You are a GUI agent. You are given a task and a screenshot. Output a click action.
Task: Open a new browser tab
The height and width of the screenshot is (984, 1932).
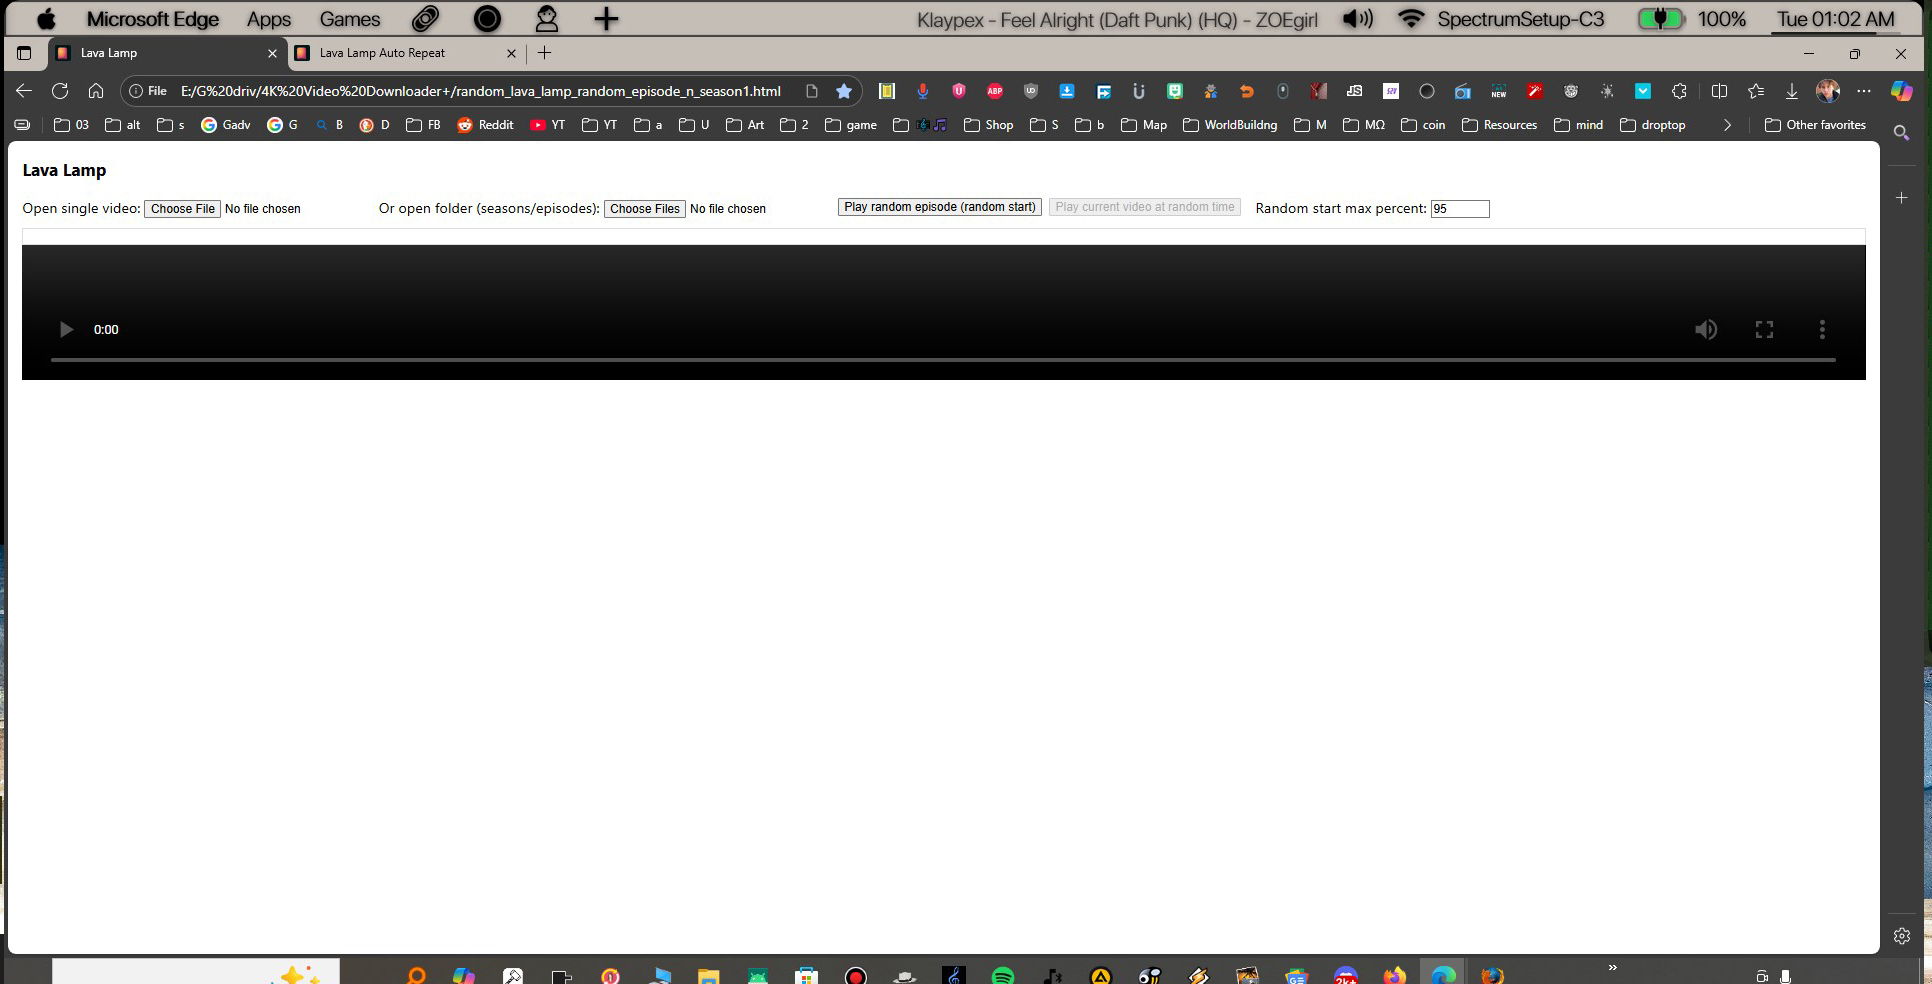pyautogui.click(x=545, y=53)
